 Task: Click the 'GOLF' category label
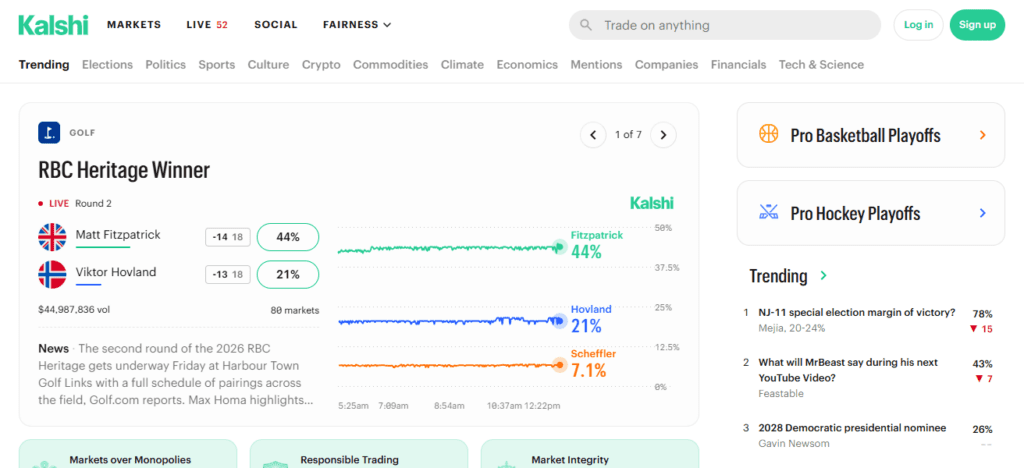coord(82,133)
